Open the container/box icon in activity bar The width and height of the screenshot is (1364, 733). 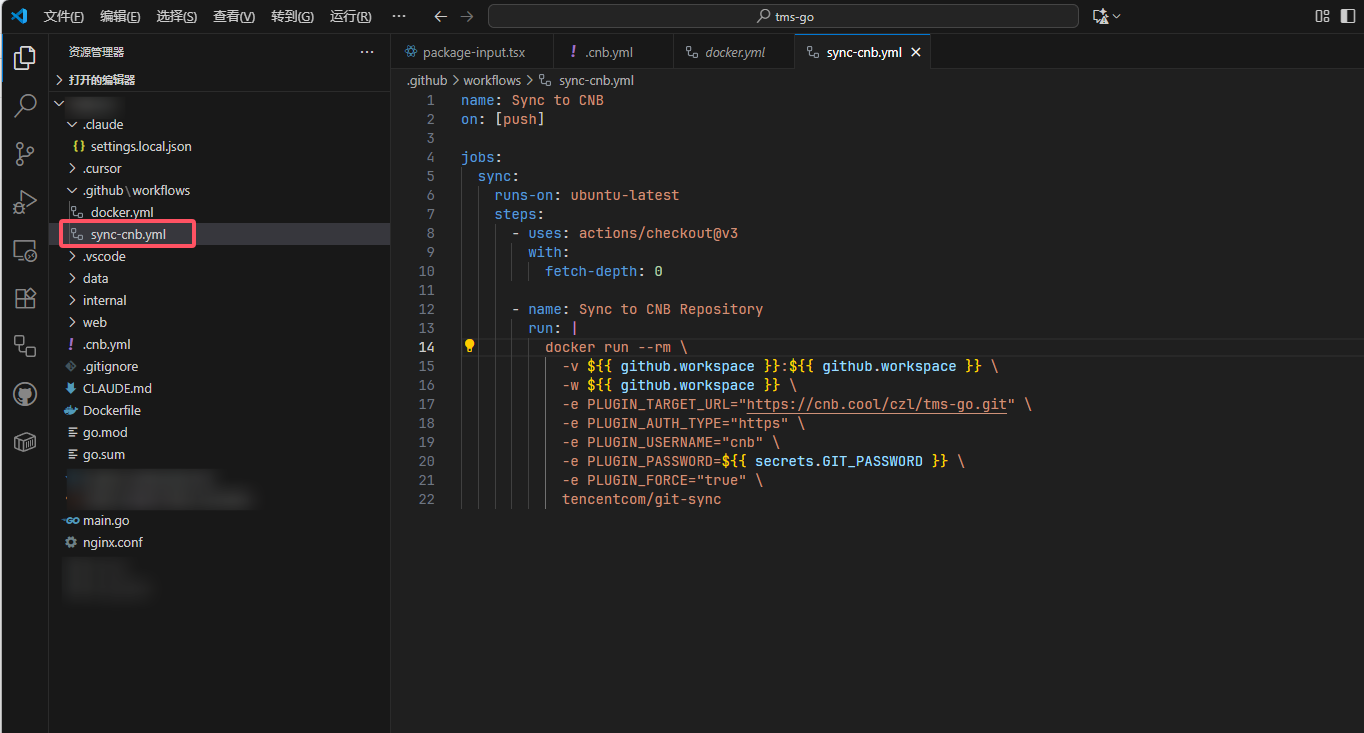click(25, 442)
